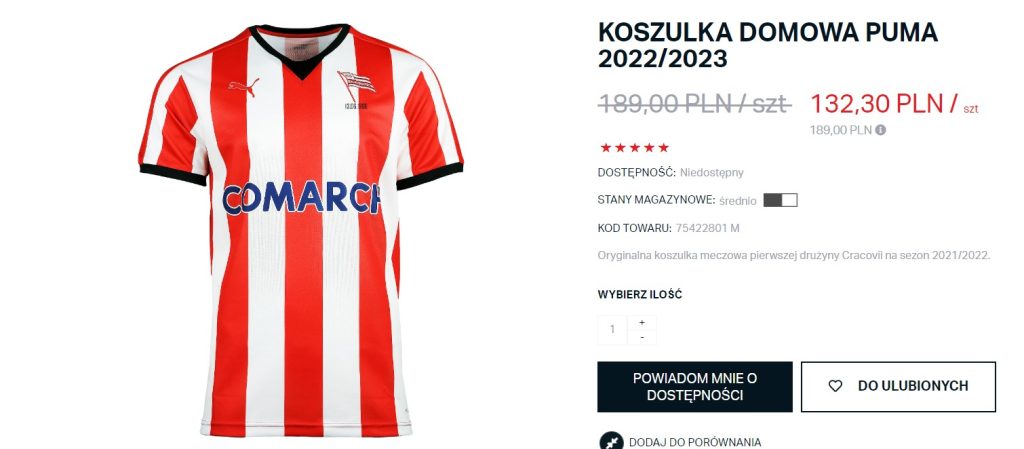Screen dimensions: 1024x449
Task: Click the stock level indicator bar
Action: (x=780, y=200)
